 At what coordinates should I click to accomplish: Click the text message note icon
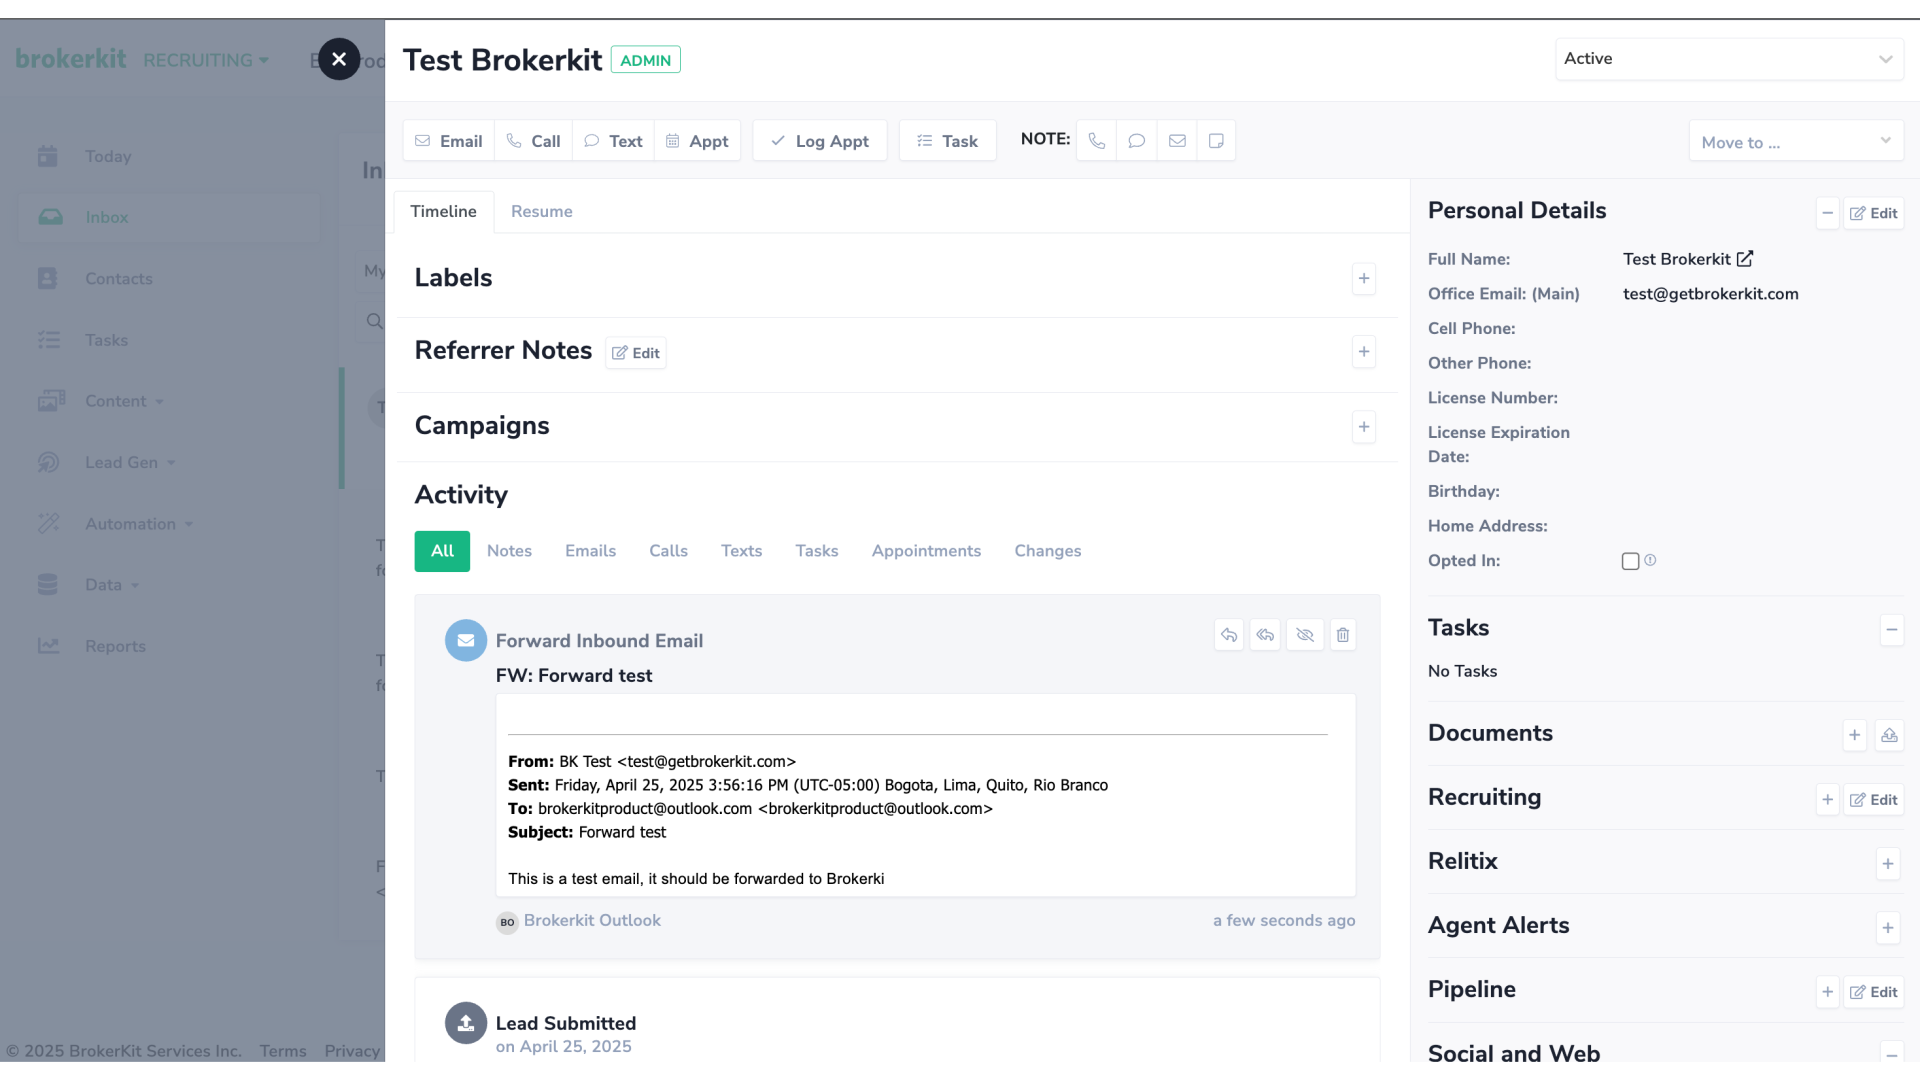click(x=1137, y=141)
